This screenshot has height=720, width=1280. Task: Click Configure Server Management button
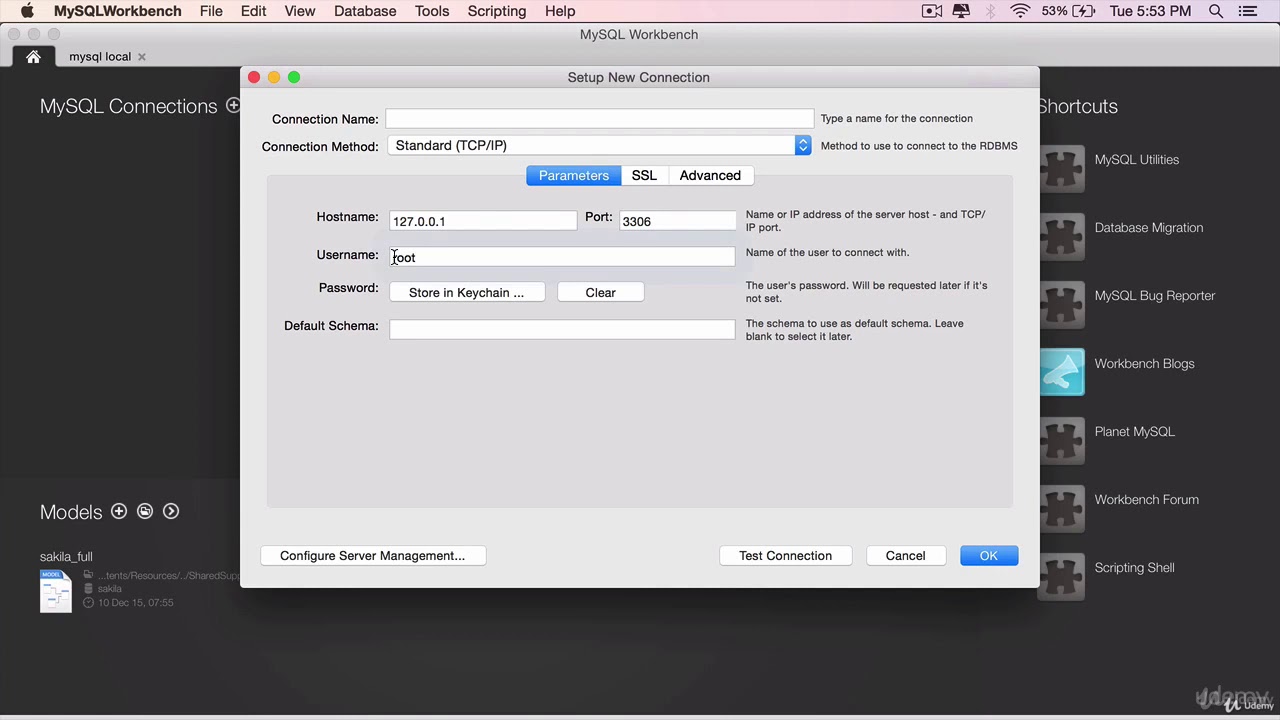click(x=373, y=555)
